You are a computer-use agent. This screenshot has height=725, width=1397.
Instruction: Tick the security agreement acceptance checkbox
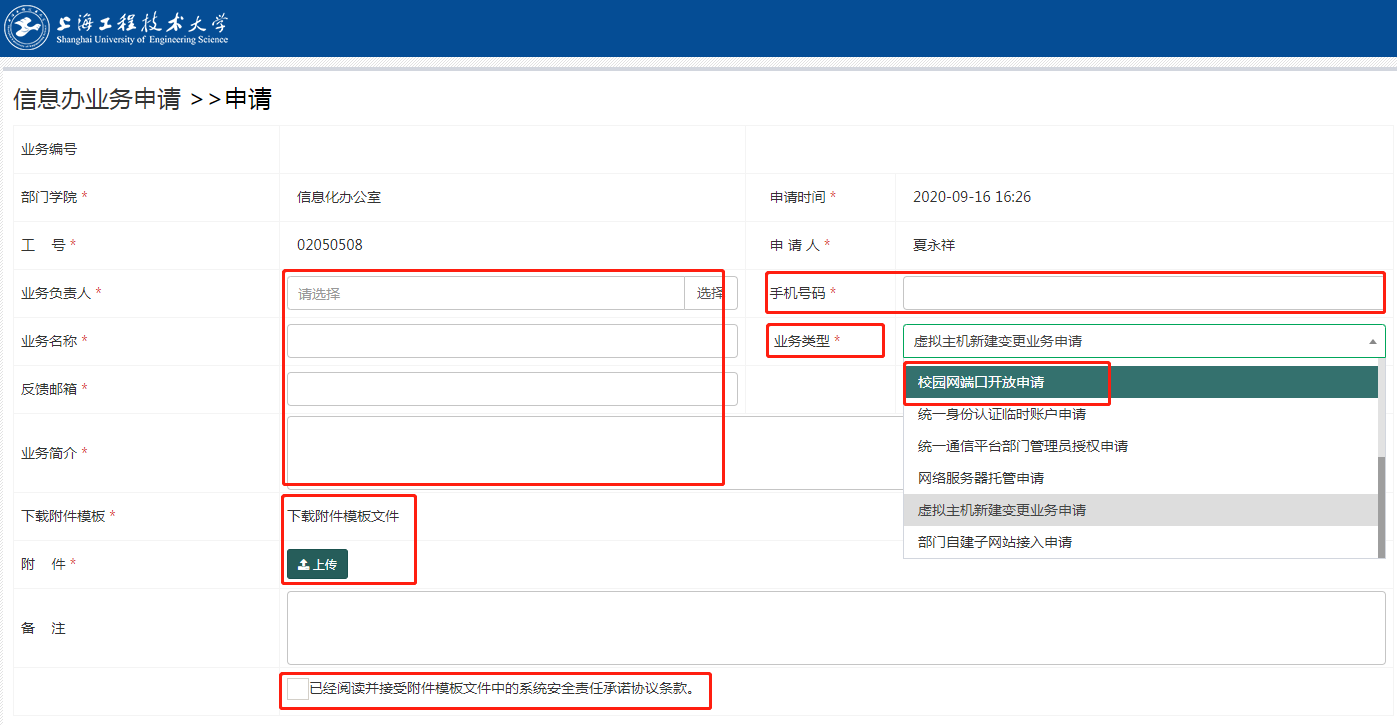298,689
